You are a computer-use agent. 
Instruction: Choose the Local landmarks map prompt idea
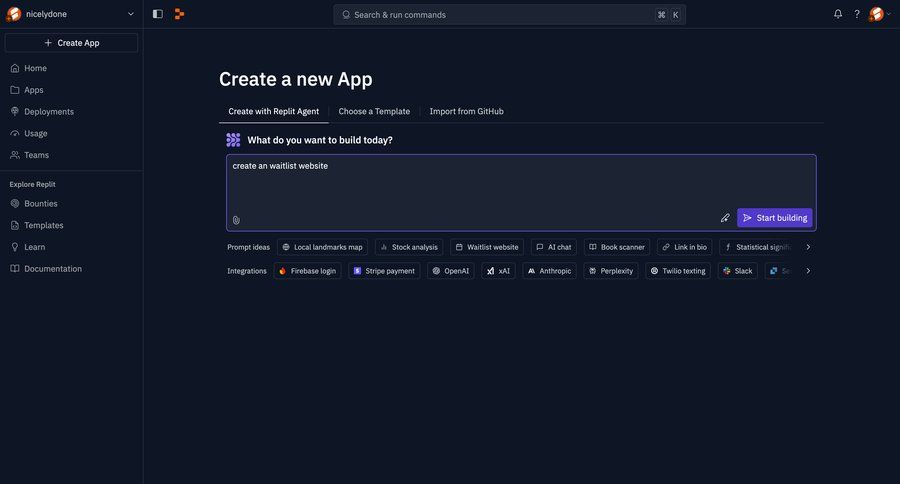(x=323, y=247)
